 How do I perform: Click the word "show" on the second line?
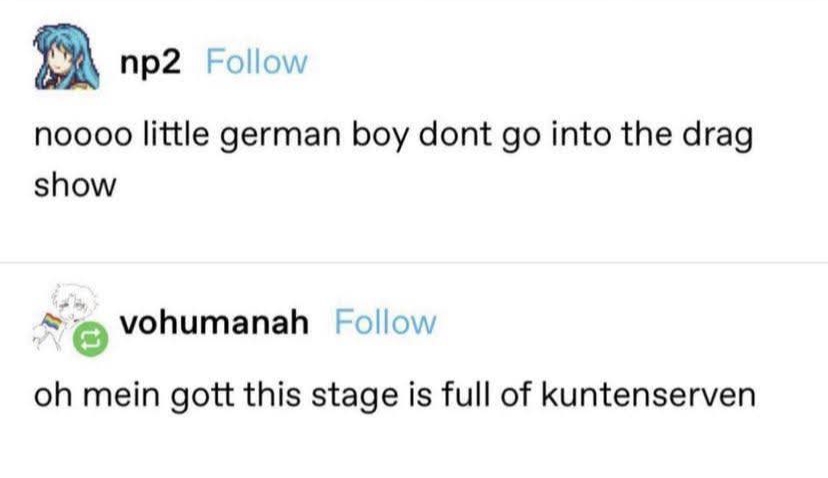tap(76, 185)
